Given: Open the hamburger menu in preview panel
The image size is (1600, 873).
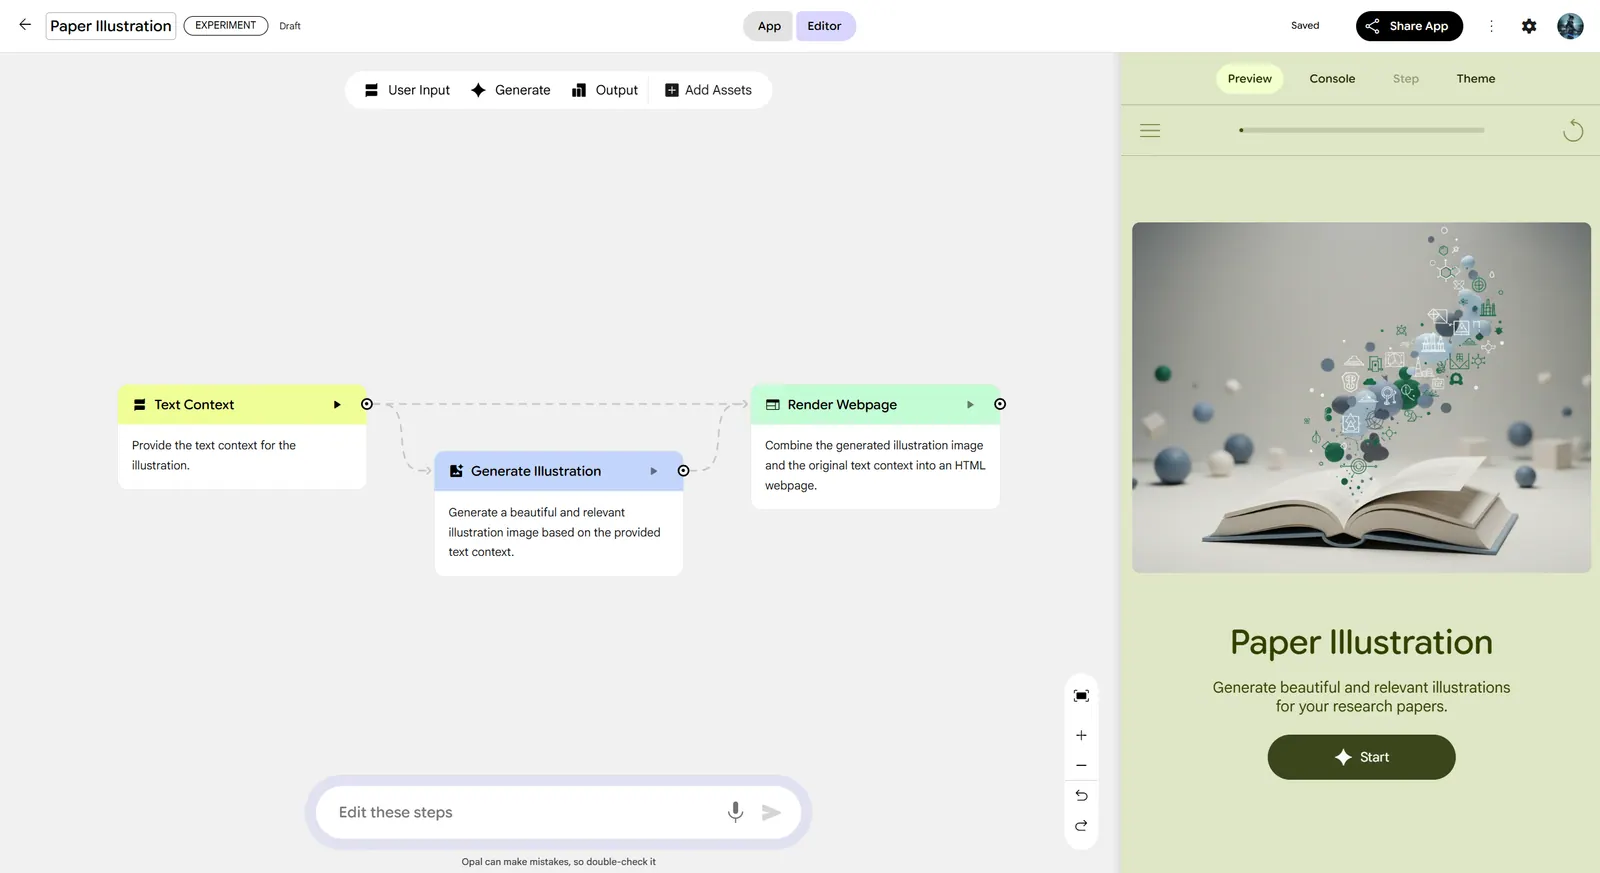Looking at the screenshot, I should coord(1150,131).
